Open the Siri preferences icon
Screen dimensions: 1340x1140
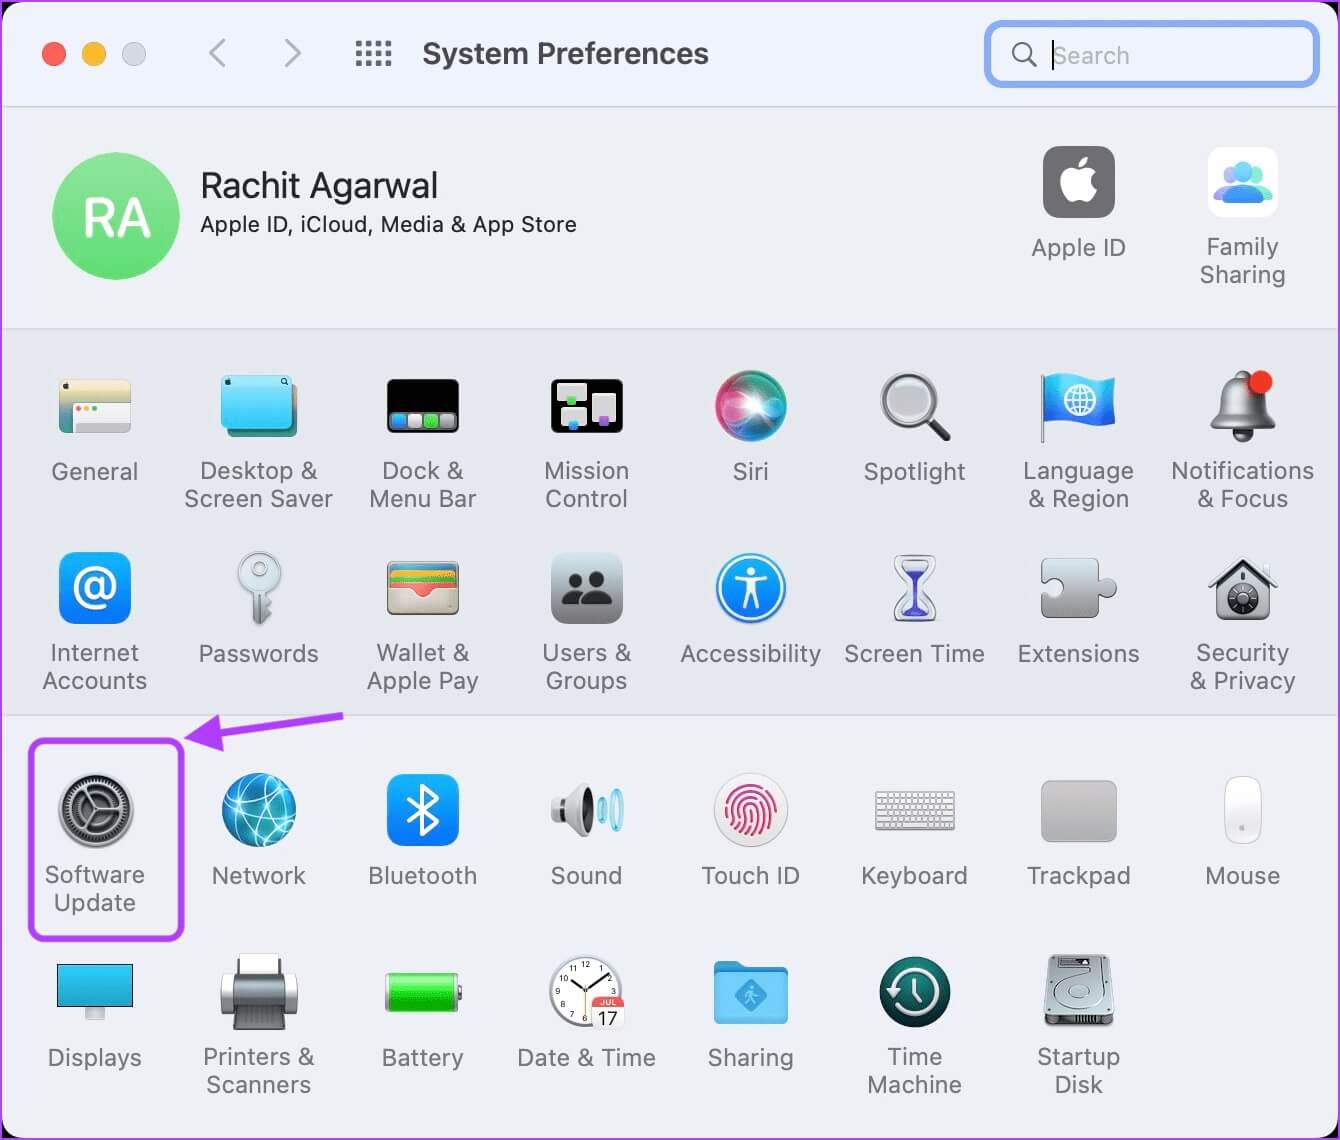tap(750, 407)
